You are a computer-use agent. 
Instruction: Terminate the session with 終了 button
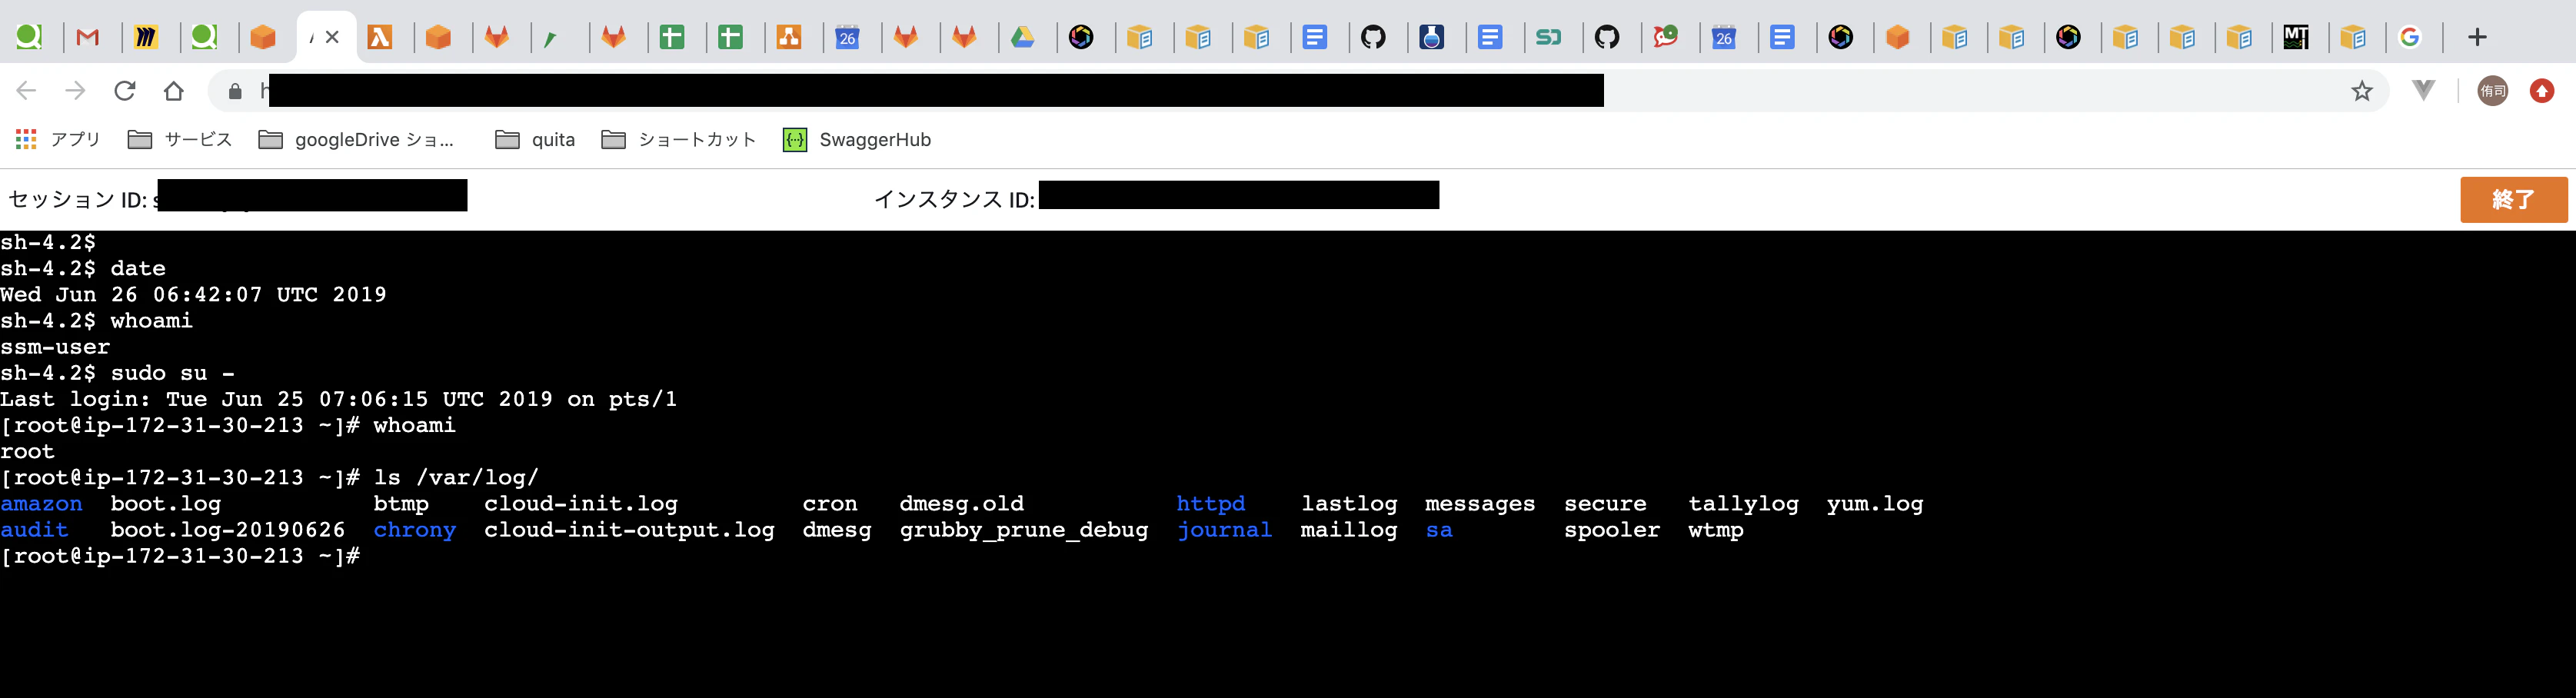coord(2514,199)
